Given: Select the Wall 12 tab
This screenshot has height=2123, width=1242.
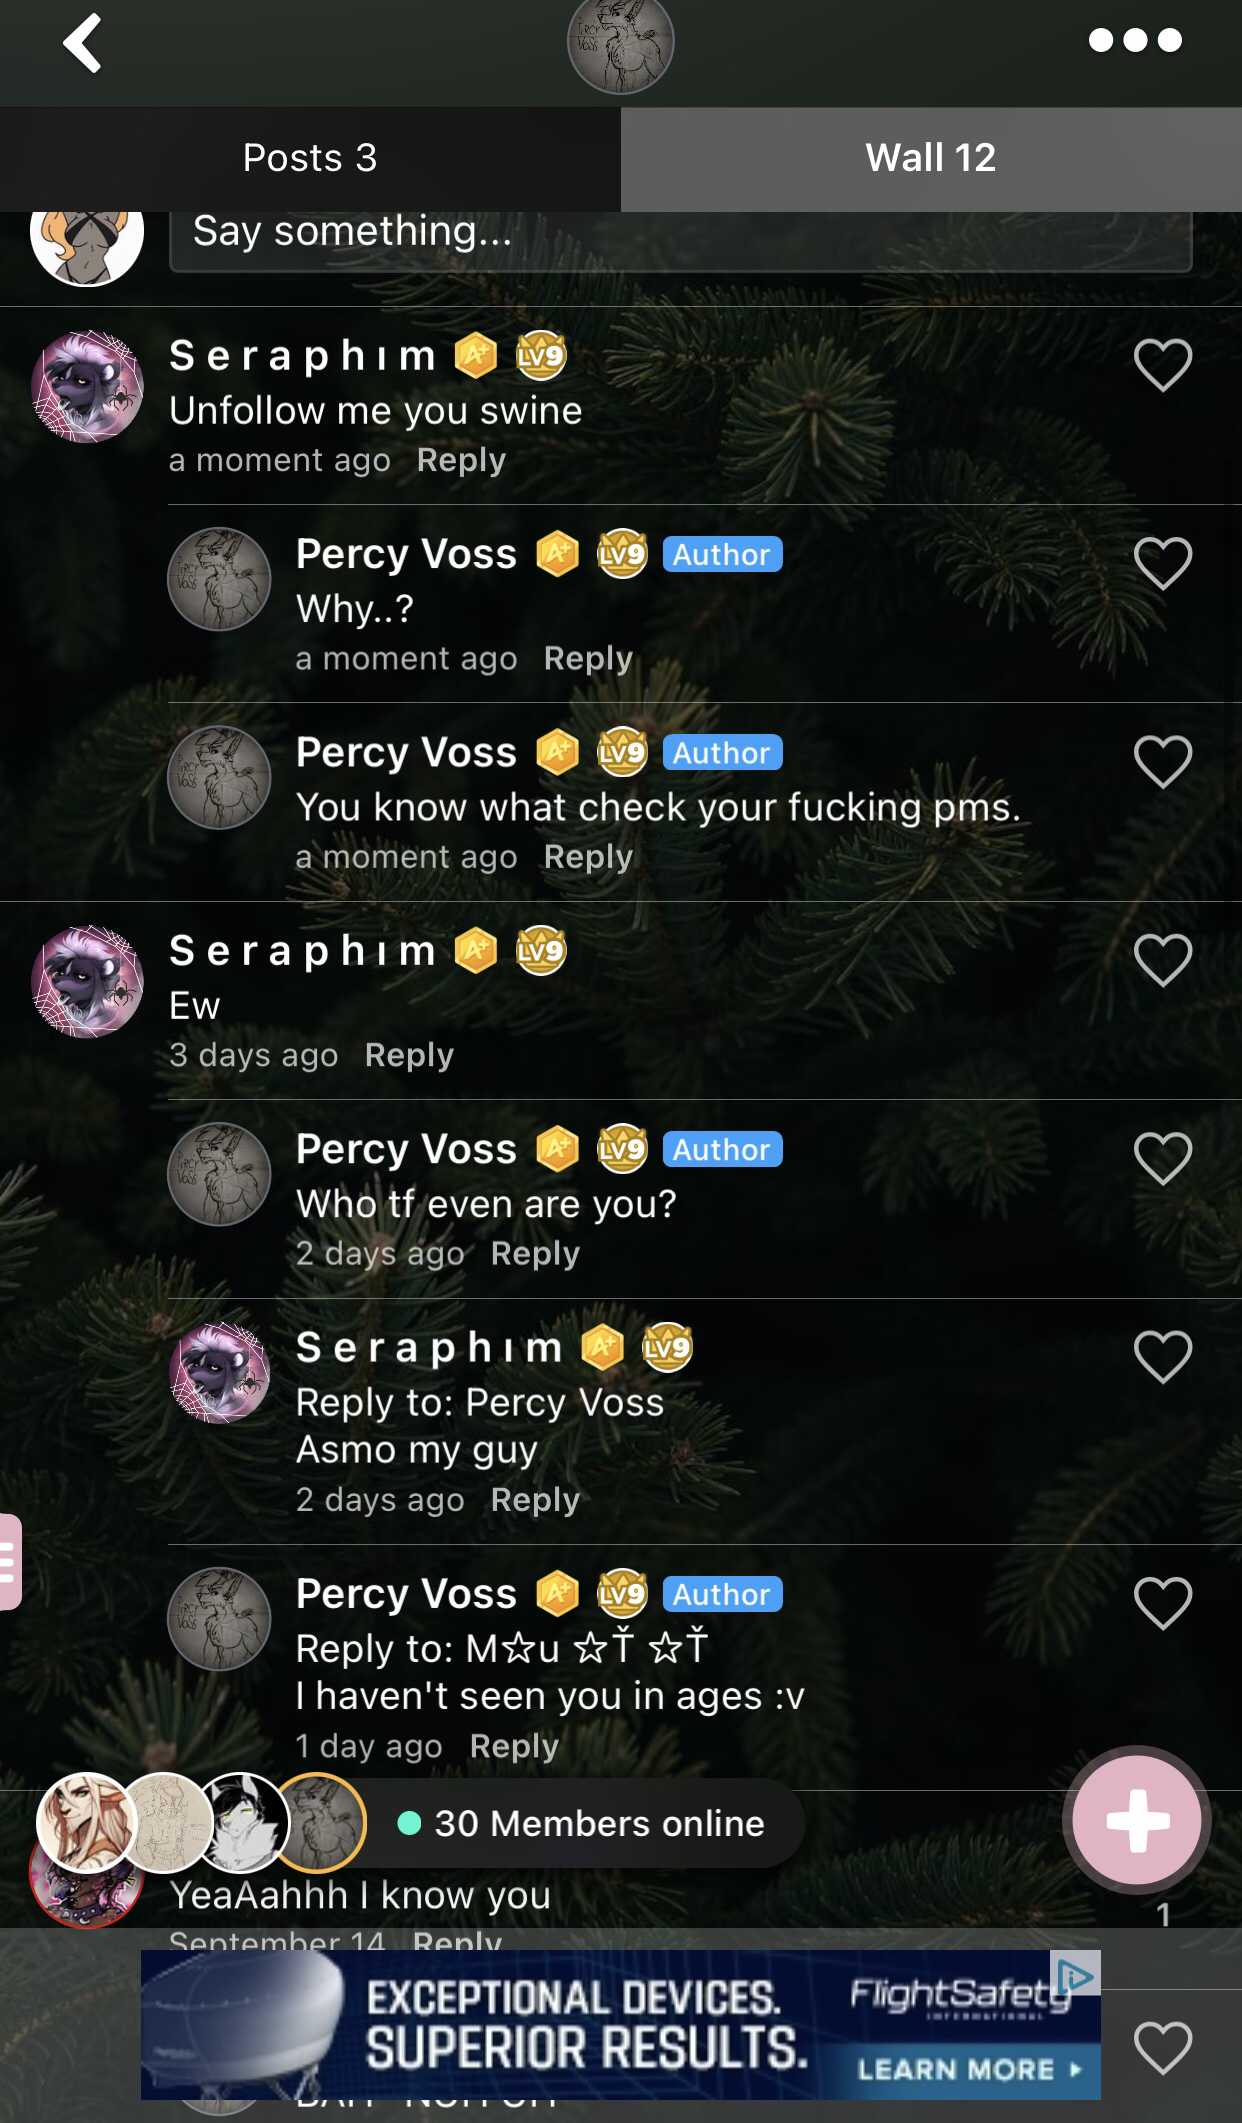Looking at the screenshot, I should pos(931,158).
